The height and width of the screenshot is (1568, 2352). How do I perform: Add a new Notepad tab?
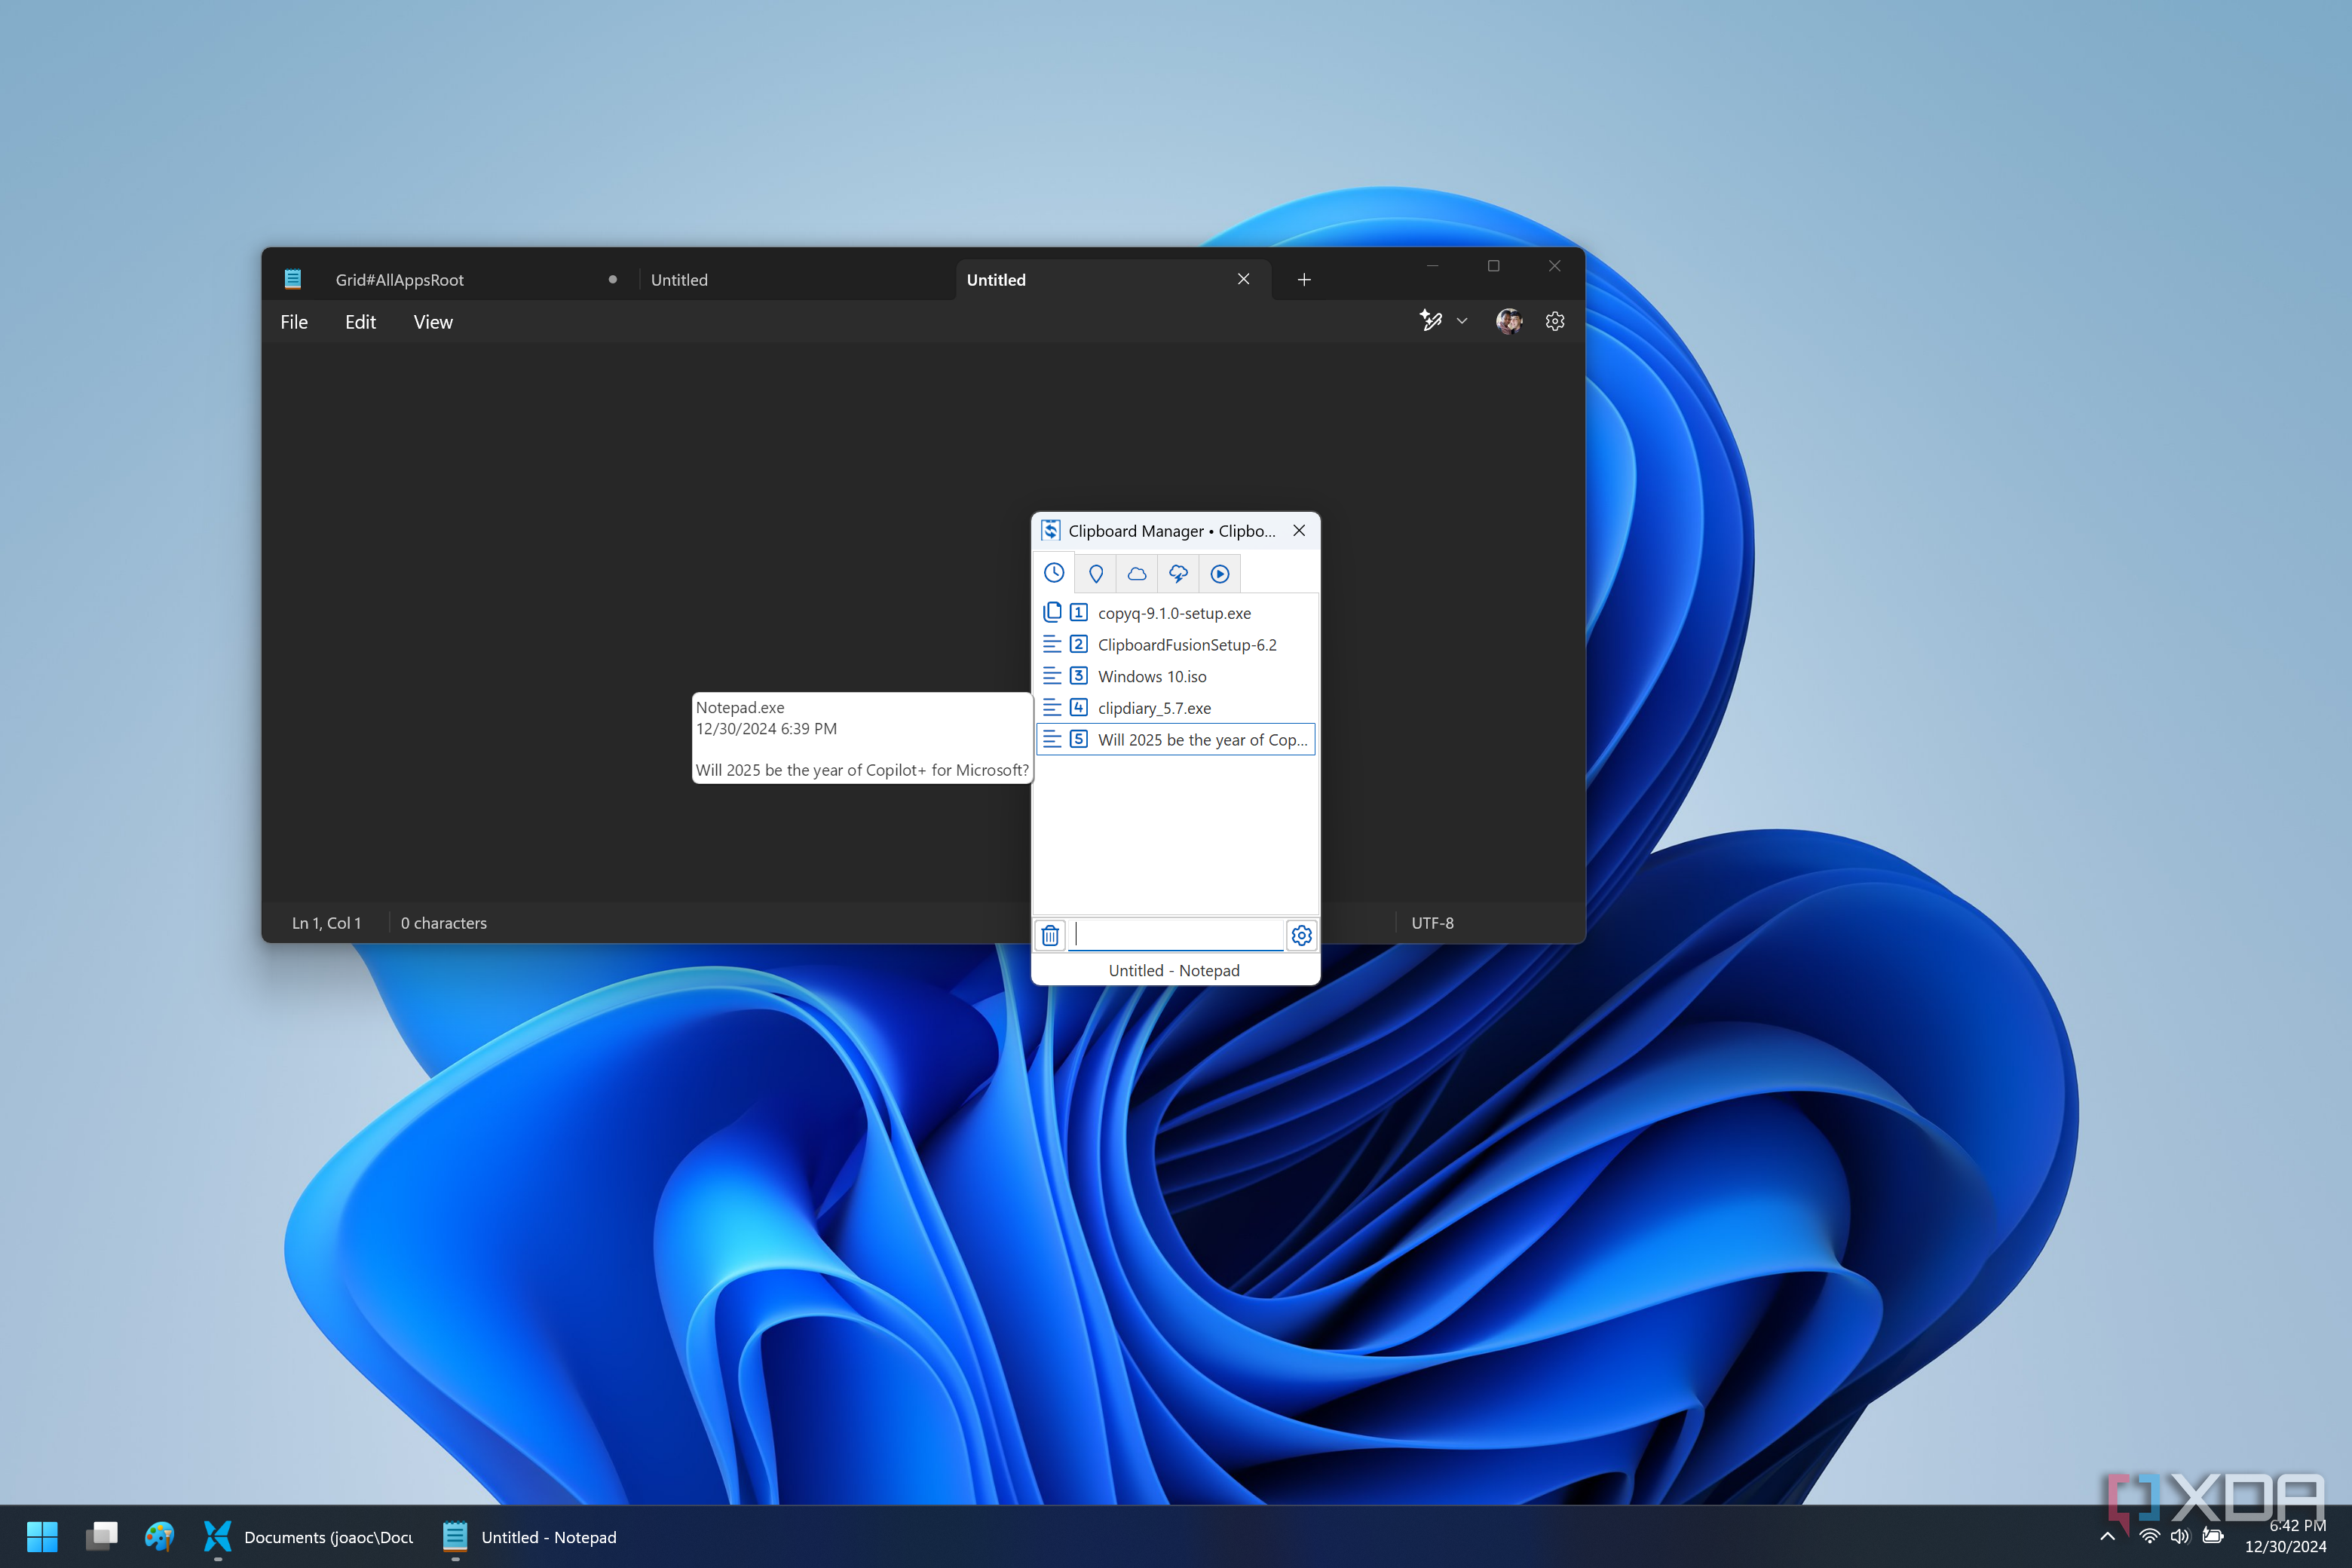pos(1304,280)
